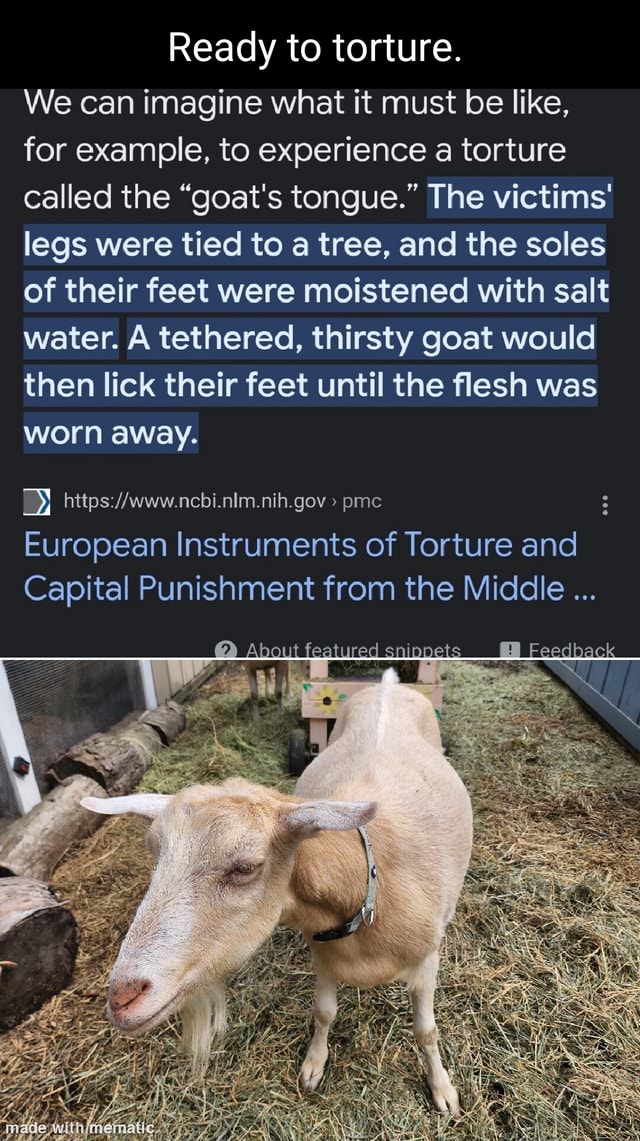This screenshot has height=1141, width=640.
Task: Click the Feedback exclamation icon
Action: [x=511, y=650]
